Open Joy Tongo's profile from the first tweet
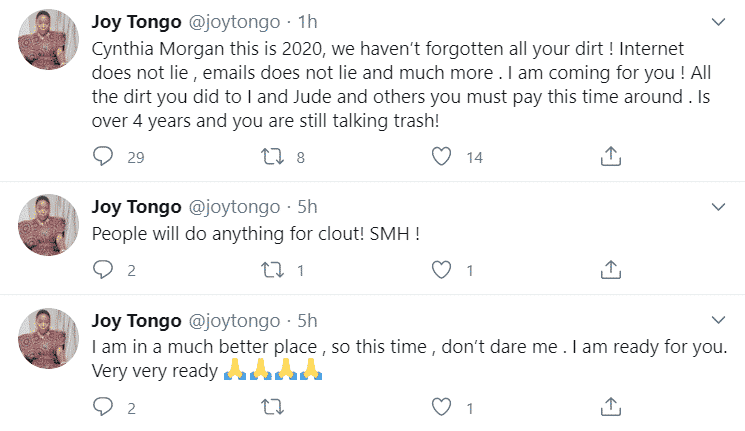This screenshot has height=431, width=745. coord(136,21)
